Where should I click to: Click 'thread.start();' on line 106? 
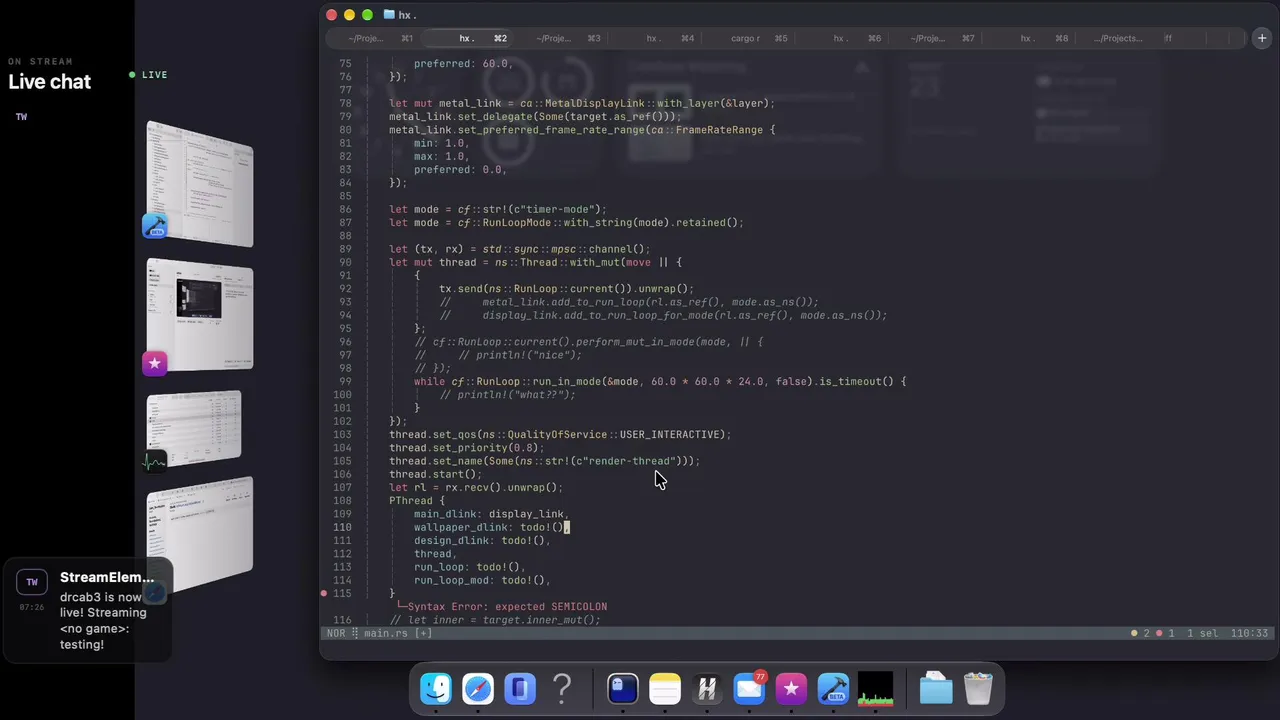tap(436, 474)
